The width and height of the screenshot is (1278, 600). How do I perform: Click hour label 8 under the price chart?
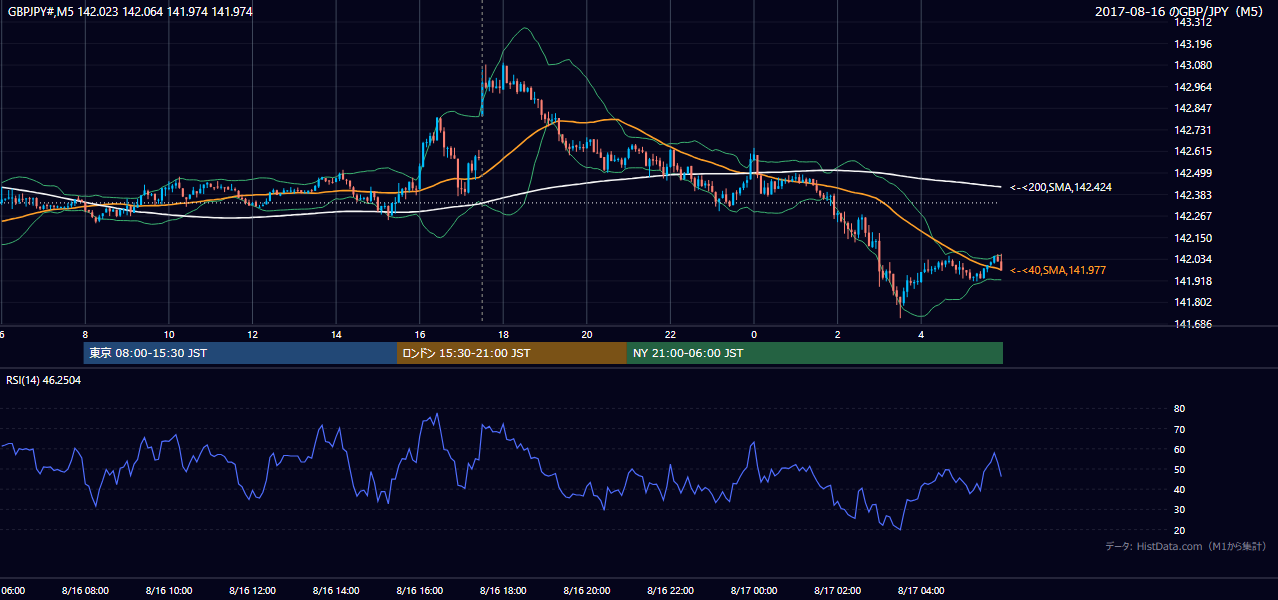85,334
